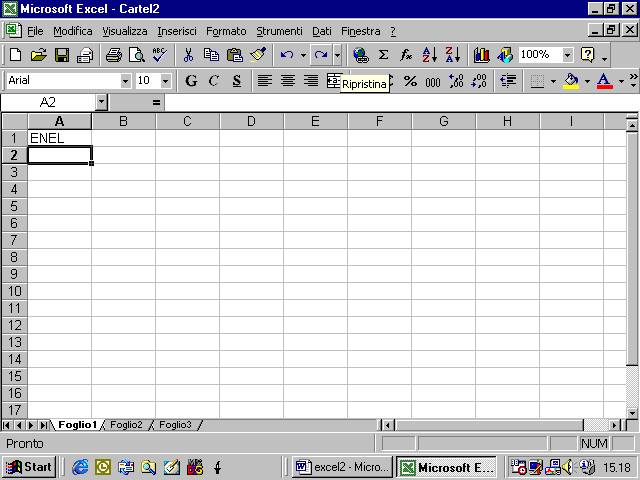Insert hyperlink with the globe icon
The height and width of the screenshot is (480, 640).
point(361,54)
